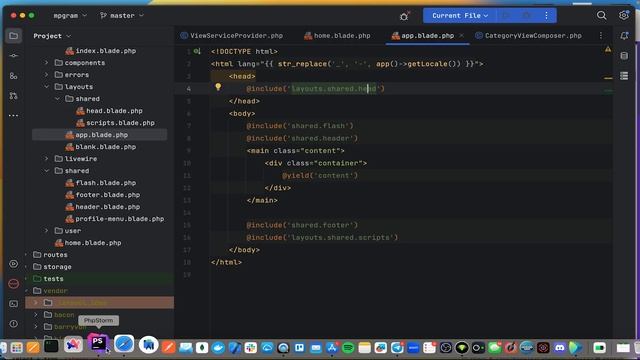Viewport: 640px width, 360px height.
Task: Open Discord from the Dock
Action: pos(560,347)
